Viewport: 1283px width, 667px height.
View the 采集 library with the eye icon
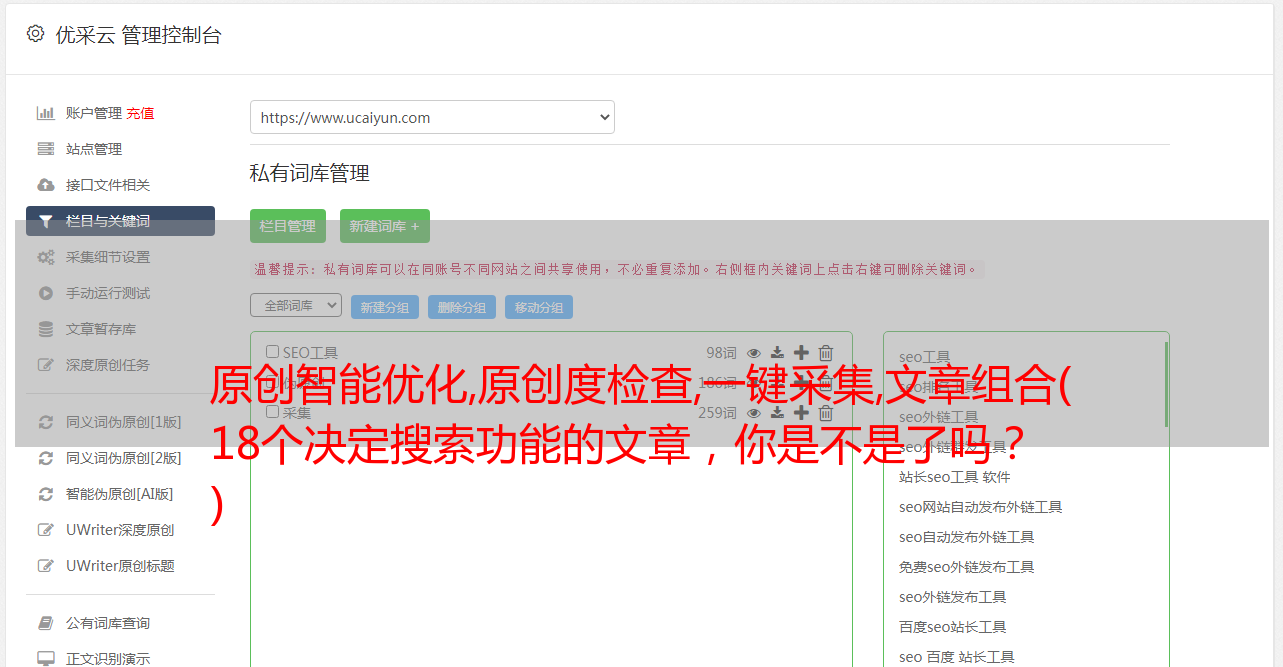pos(754,412)
